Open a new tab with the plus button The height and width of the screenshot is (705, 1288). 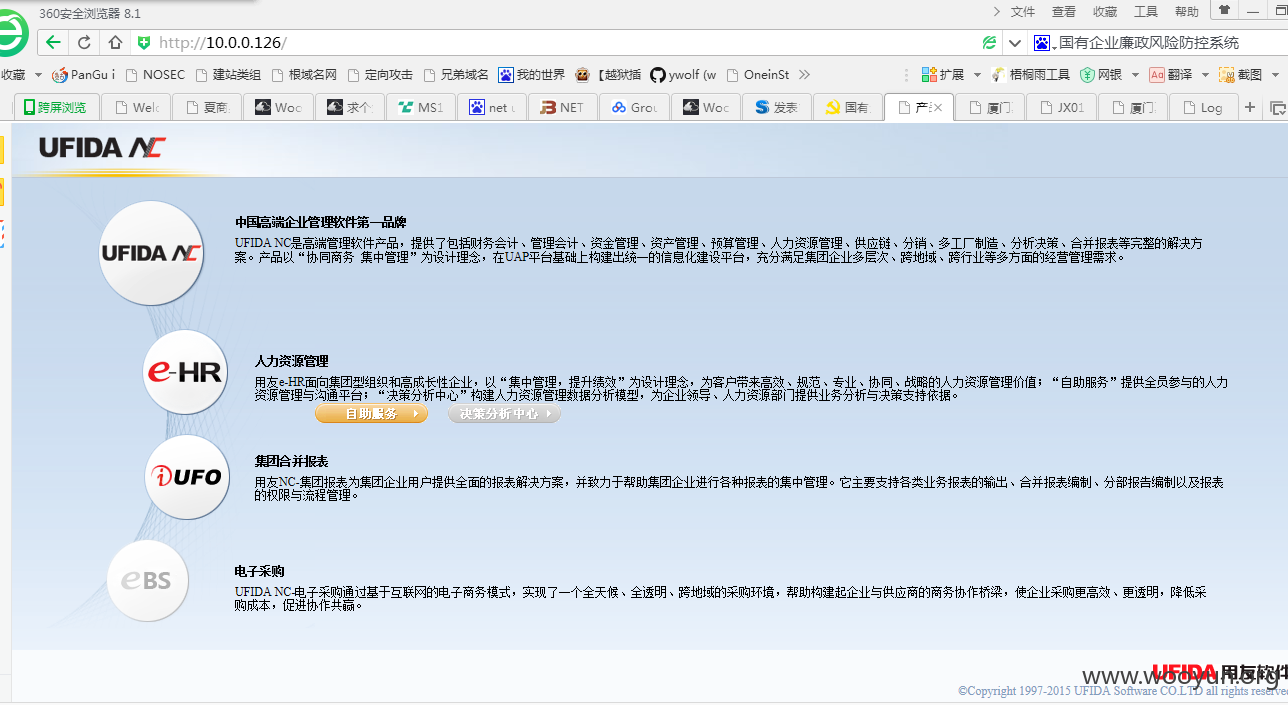click(1250, 107)
